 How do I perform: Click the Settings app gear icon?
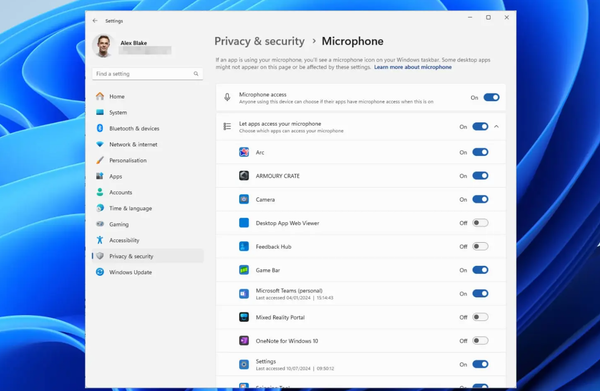coord(244,364)
